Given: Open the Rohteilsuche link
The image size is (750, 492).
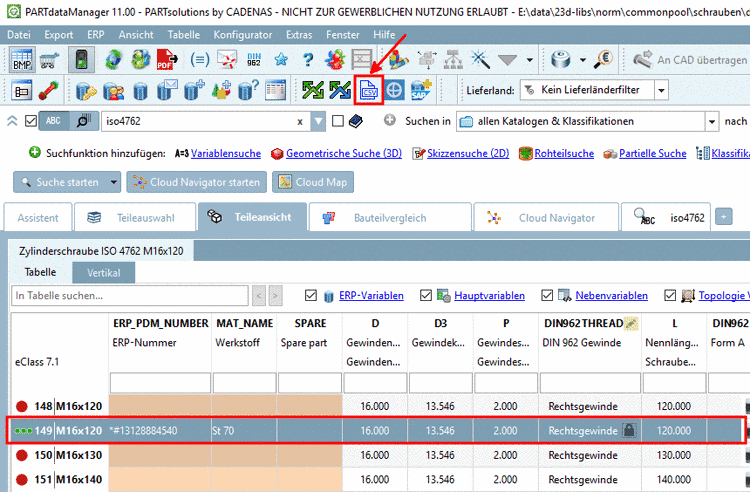Looking at the screenshot, I should 564,153.
